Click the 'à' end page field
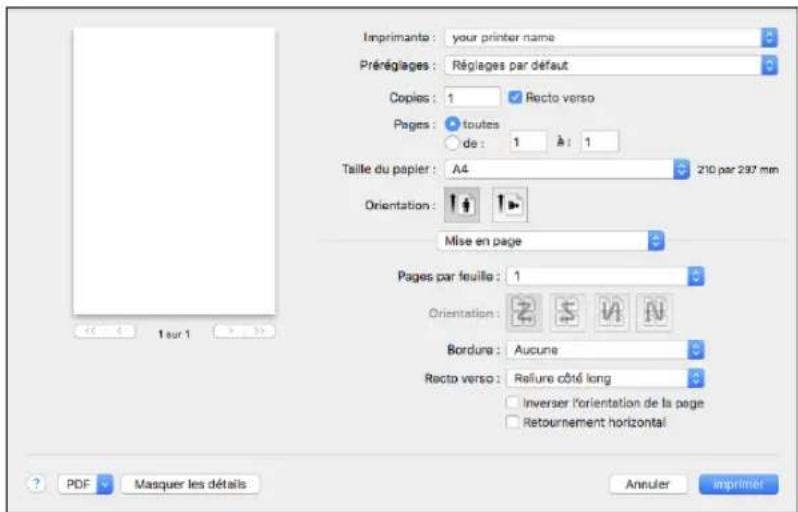 click(x=600, y=141)
